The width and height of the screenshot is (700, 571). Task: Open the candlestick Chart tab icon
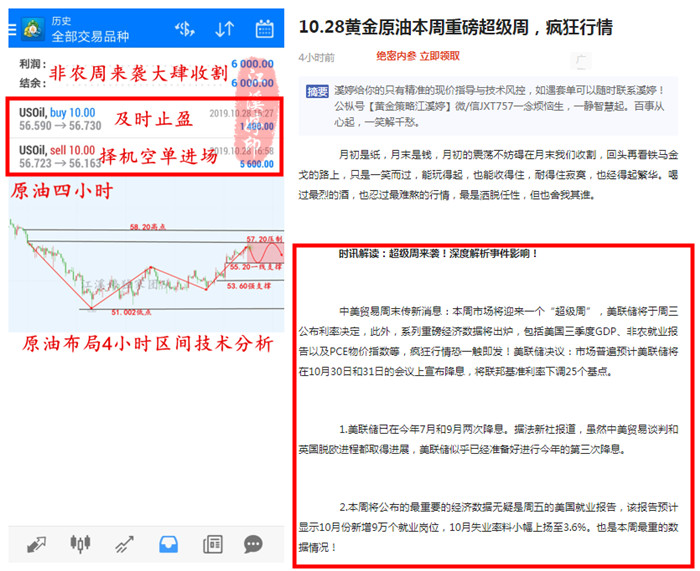point(80,544)
